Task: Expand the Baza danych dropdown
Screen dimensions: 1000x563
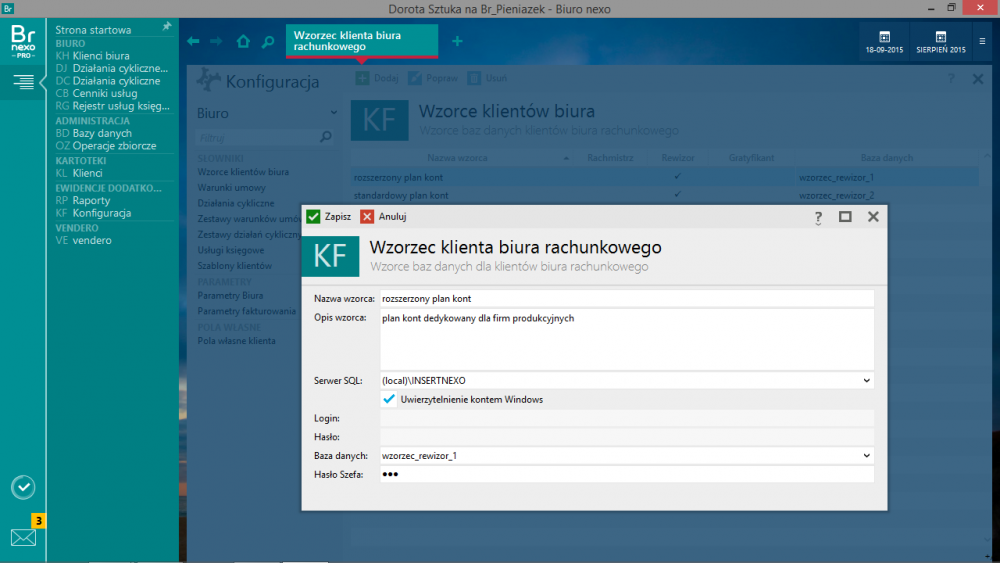Action: 866,455
